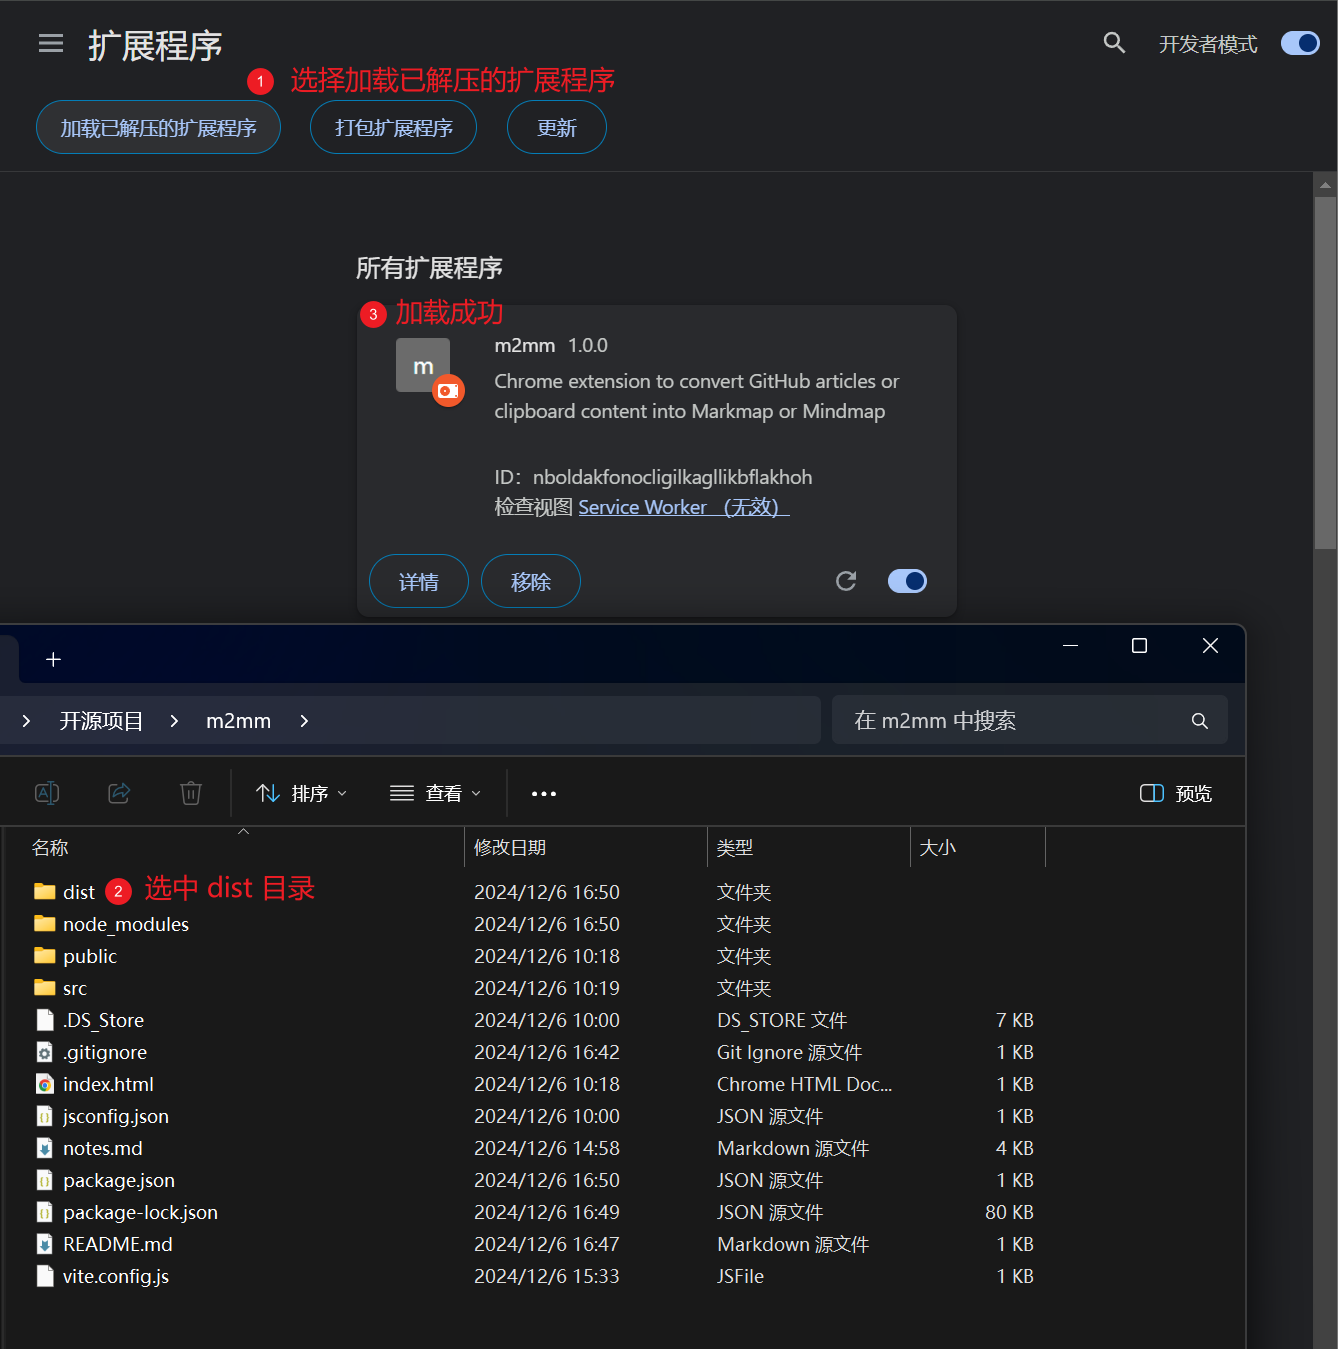Sort by 修改日期 column header
Viewport: 1338px width, 1349px height.
tap(510, 848)
